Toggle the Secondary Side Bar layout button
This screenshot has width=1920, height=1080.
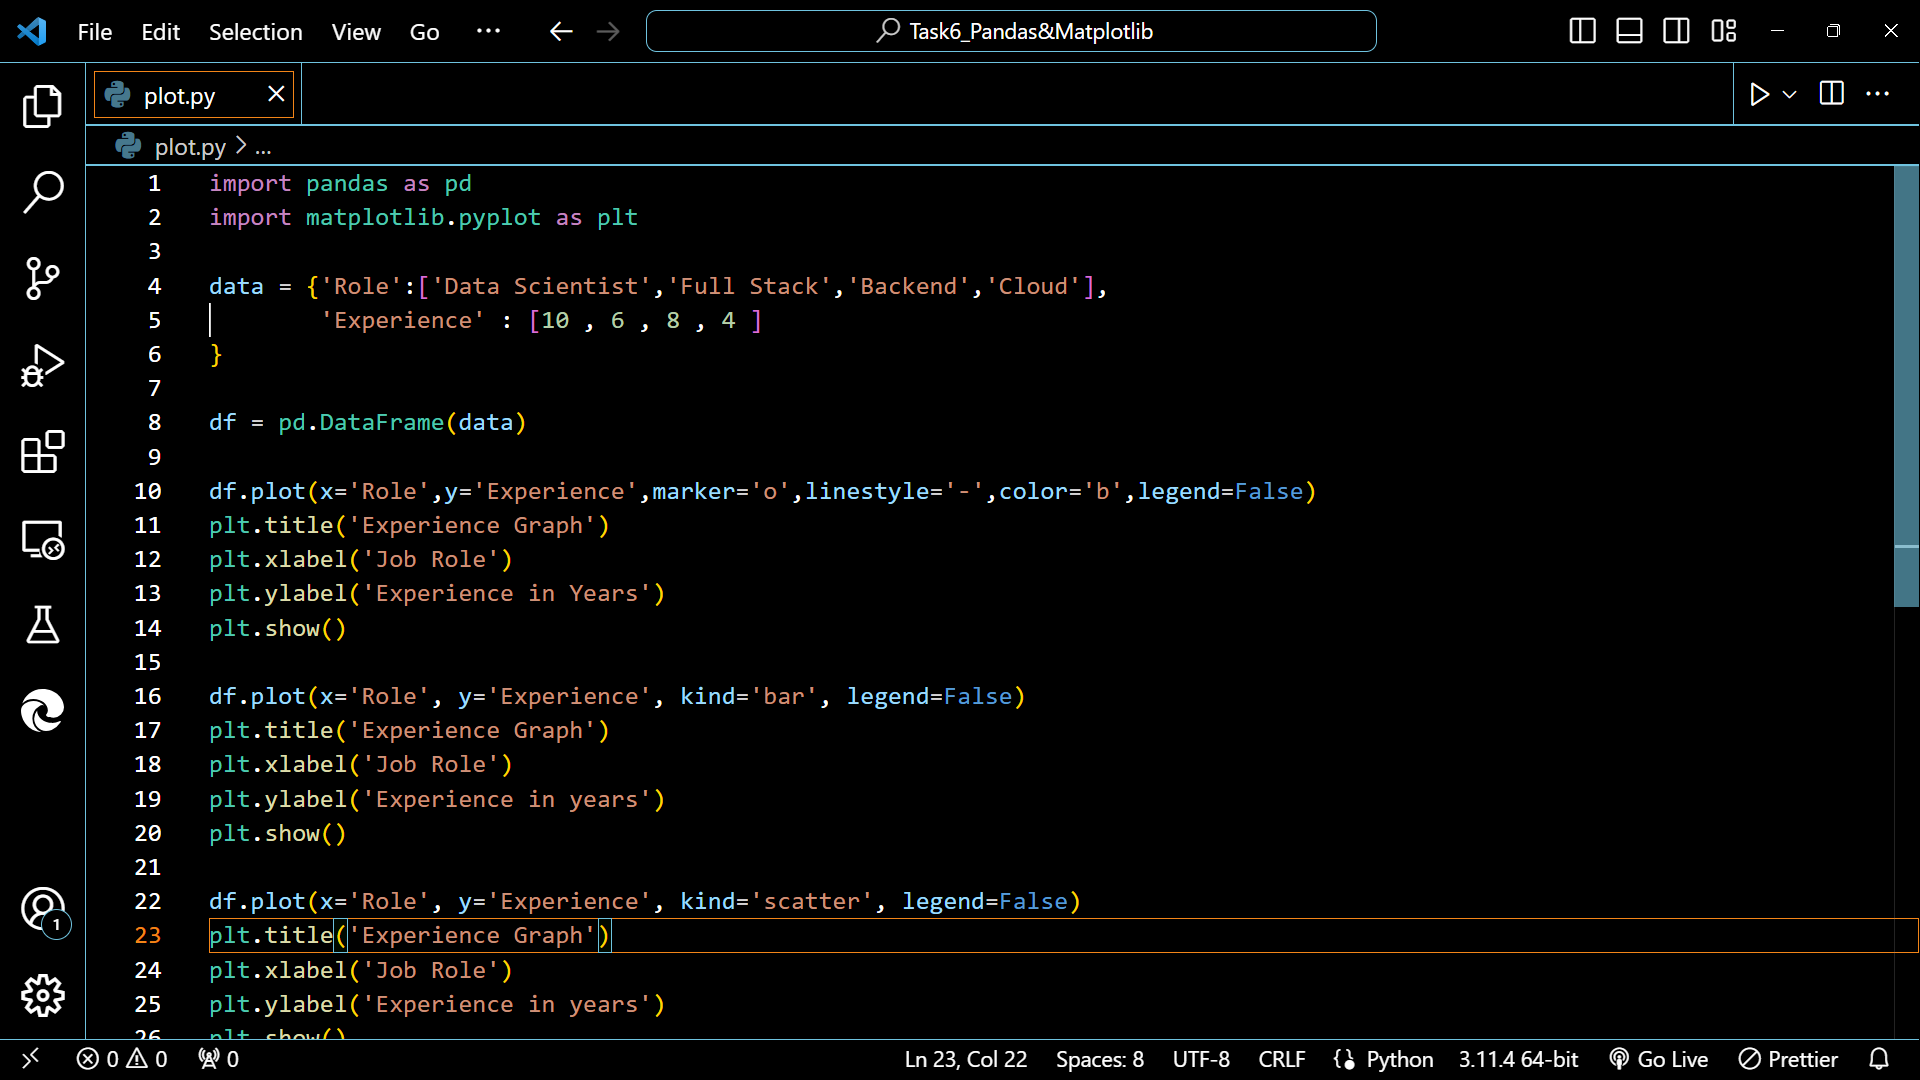1676,31
